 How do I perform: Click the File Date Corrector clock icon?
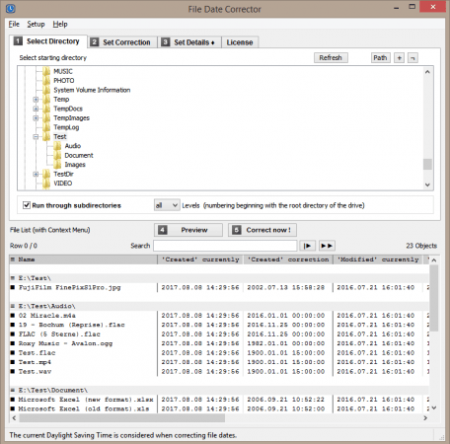(11, 8)
